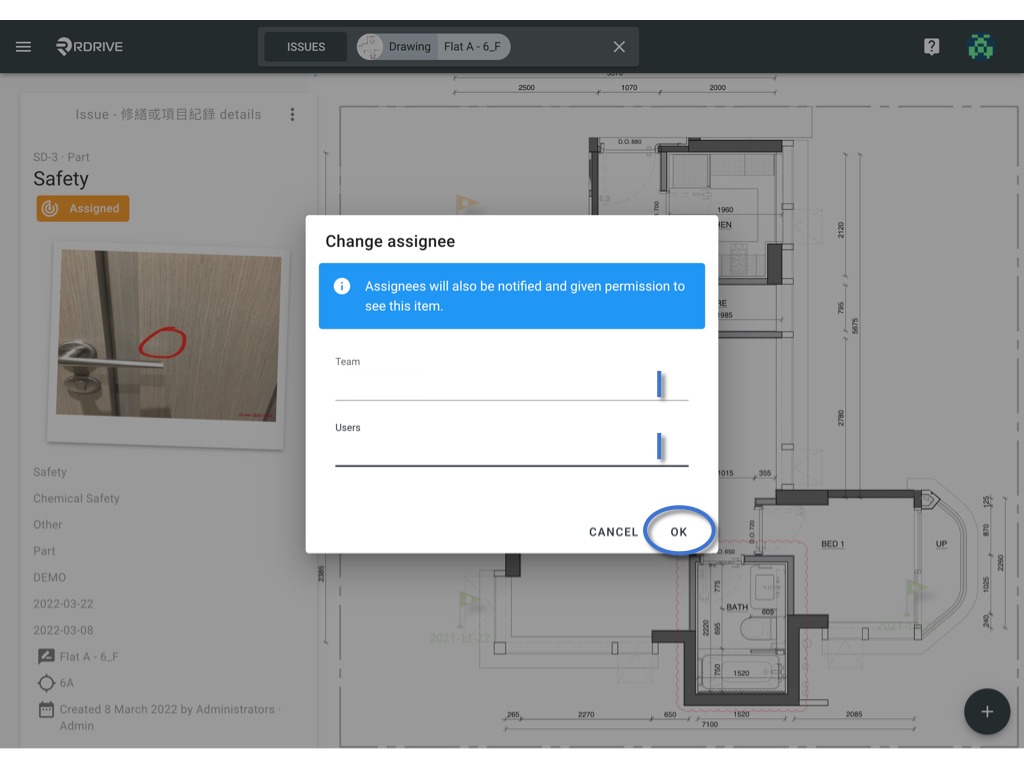Click the Drawing chip thumbnail icon
The width and height of the screenshot is (1024, 768).
370,46
